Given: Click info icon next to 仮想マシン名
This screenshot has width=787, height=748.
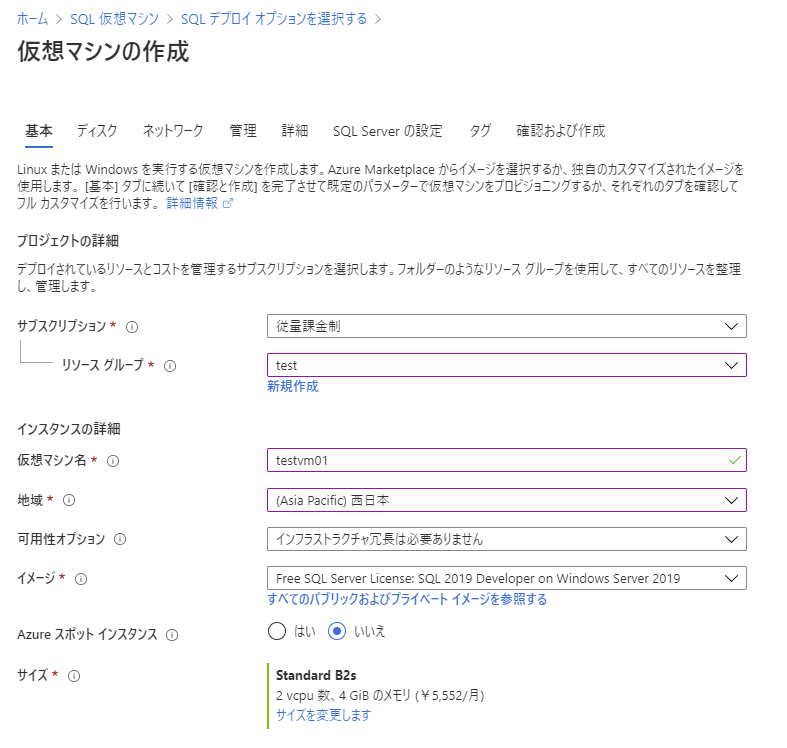Looking at the screenshot, I should point(113,461).
